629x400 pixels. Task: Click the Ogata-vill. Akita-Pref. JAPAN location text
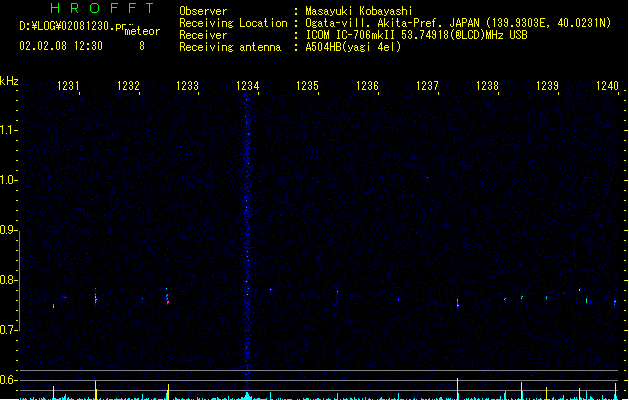(x=458, y=23)
